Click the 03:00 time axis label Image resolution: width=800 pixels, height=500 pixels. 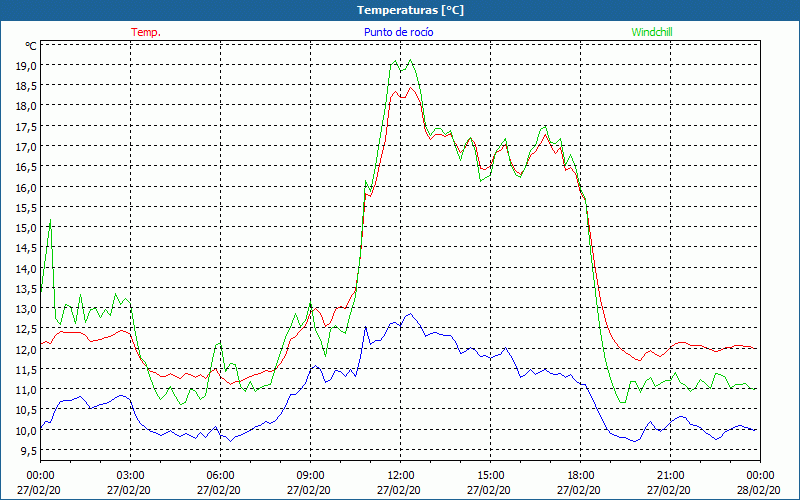pyautogui.click(x=130, y=476)
